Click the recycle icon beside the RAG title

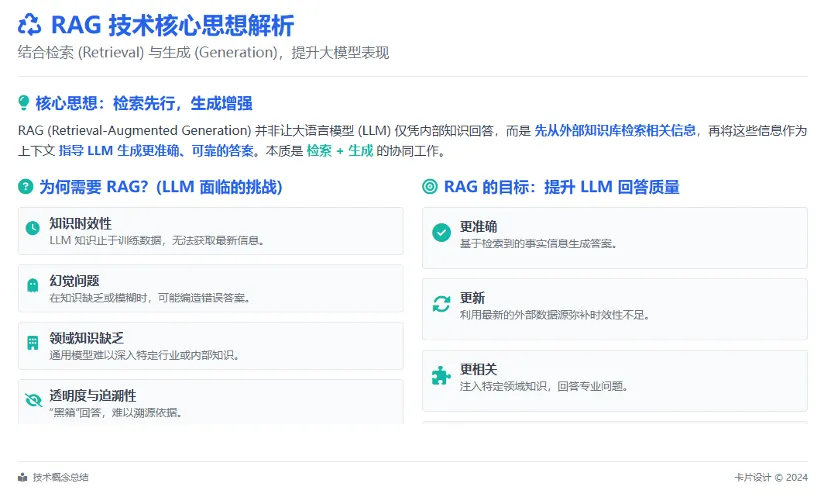[30, 25]
